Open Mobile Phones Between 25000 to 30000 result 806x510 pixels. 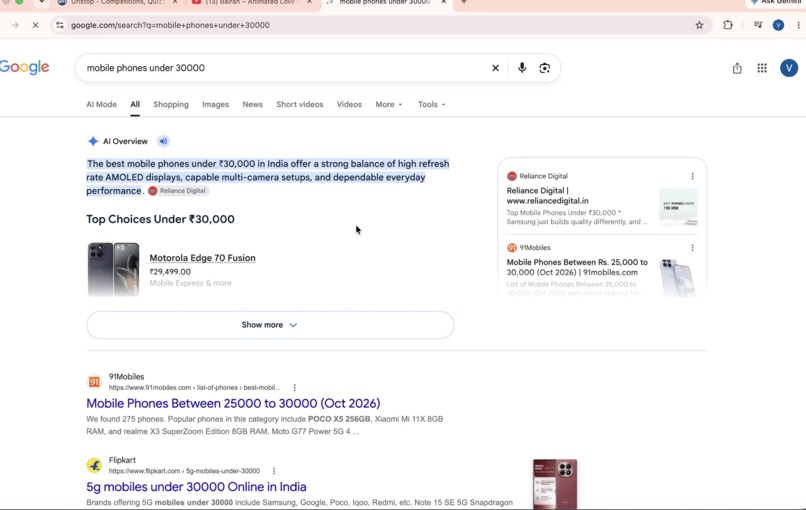(233, 404)
